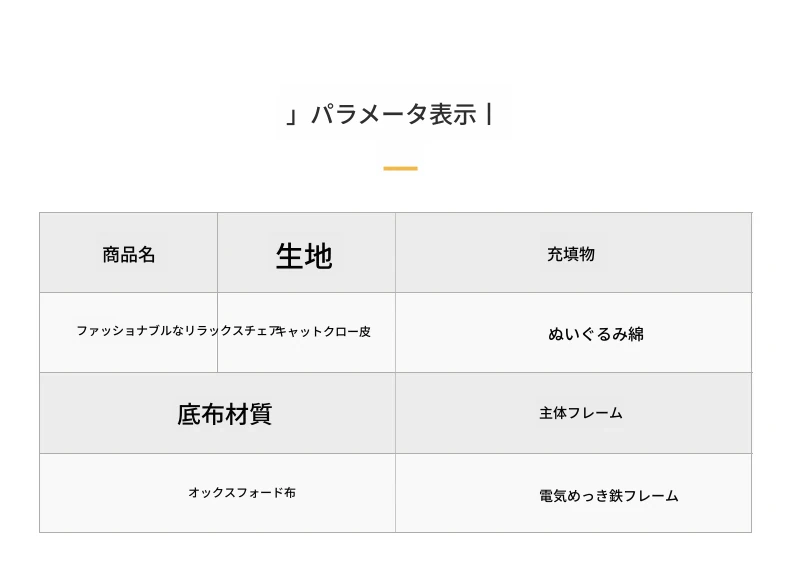790x575 pixels.
Task: Select the 充填物 header cell
Action: click(571, 254)
